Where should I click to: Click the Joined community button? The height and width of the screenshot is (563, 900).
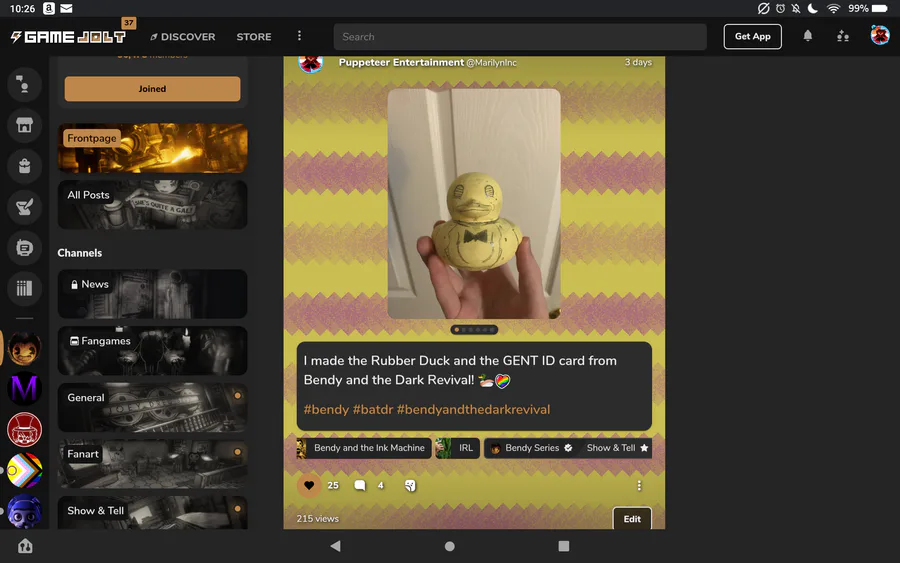152,89
